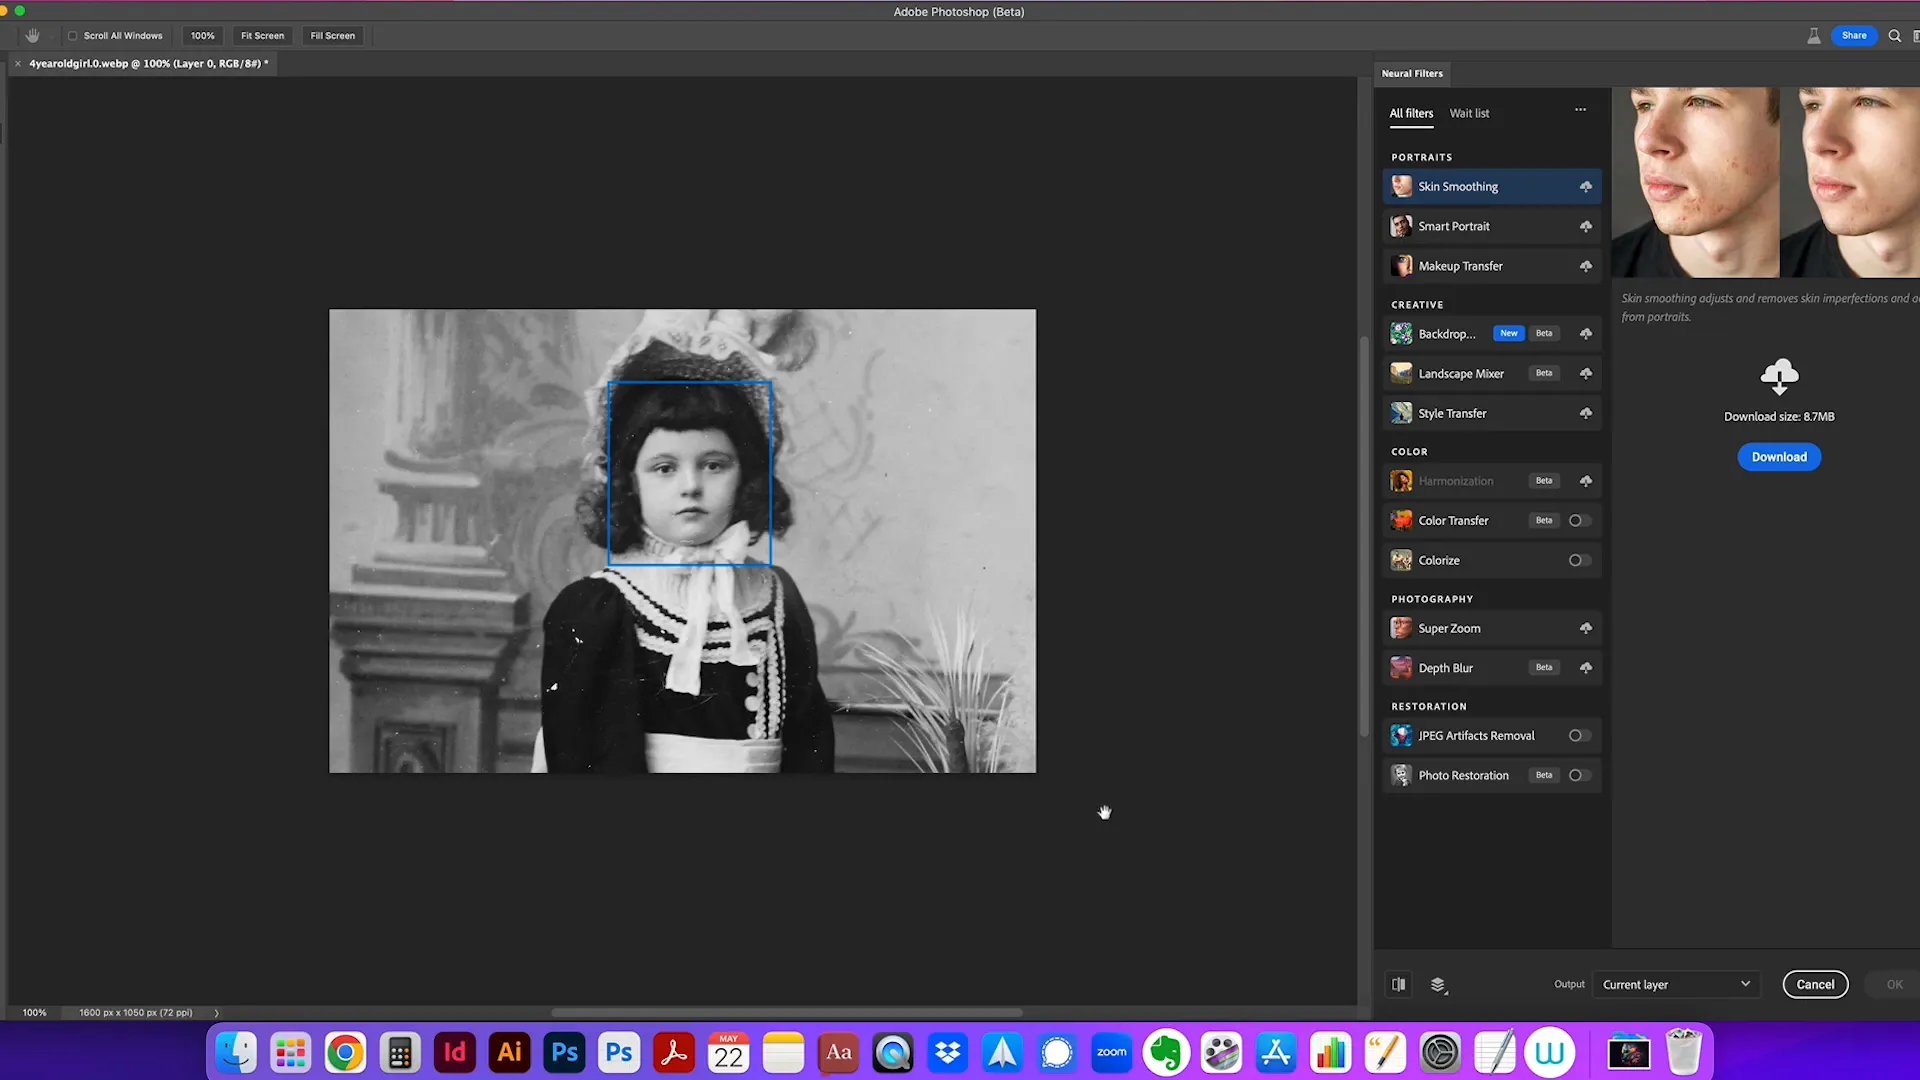Toggle the before/after preview icon
This screenshot has width=1920, height=1080.
pyautogui.click(x=1398, y=984)
